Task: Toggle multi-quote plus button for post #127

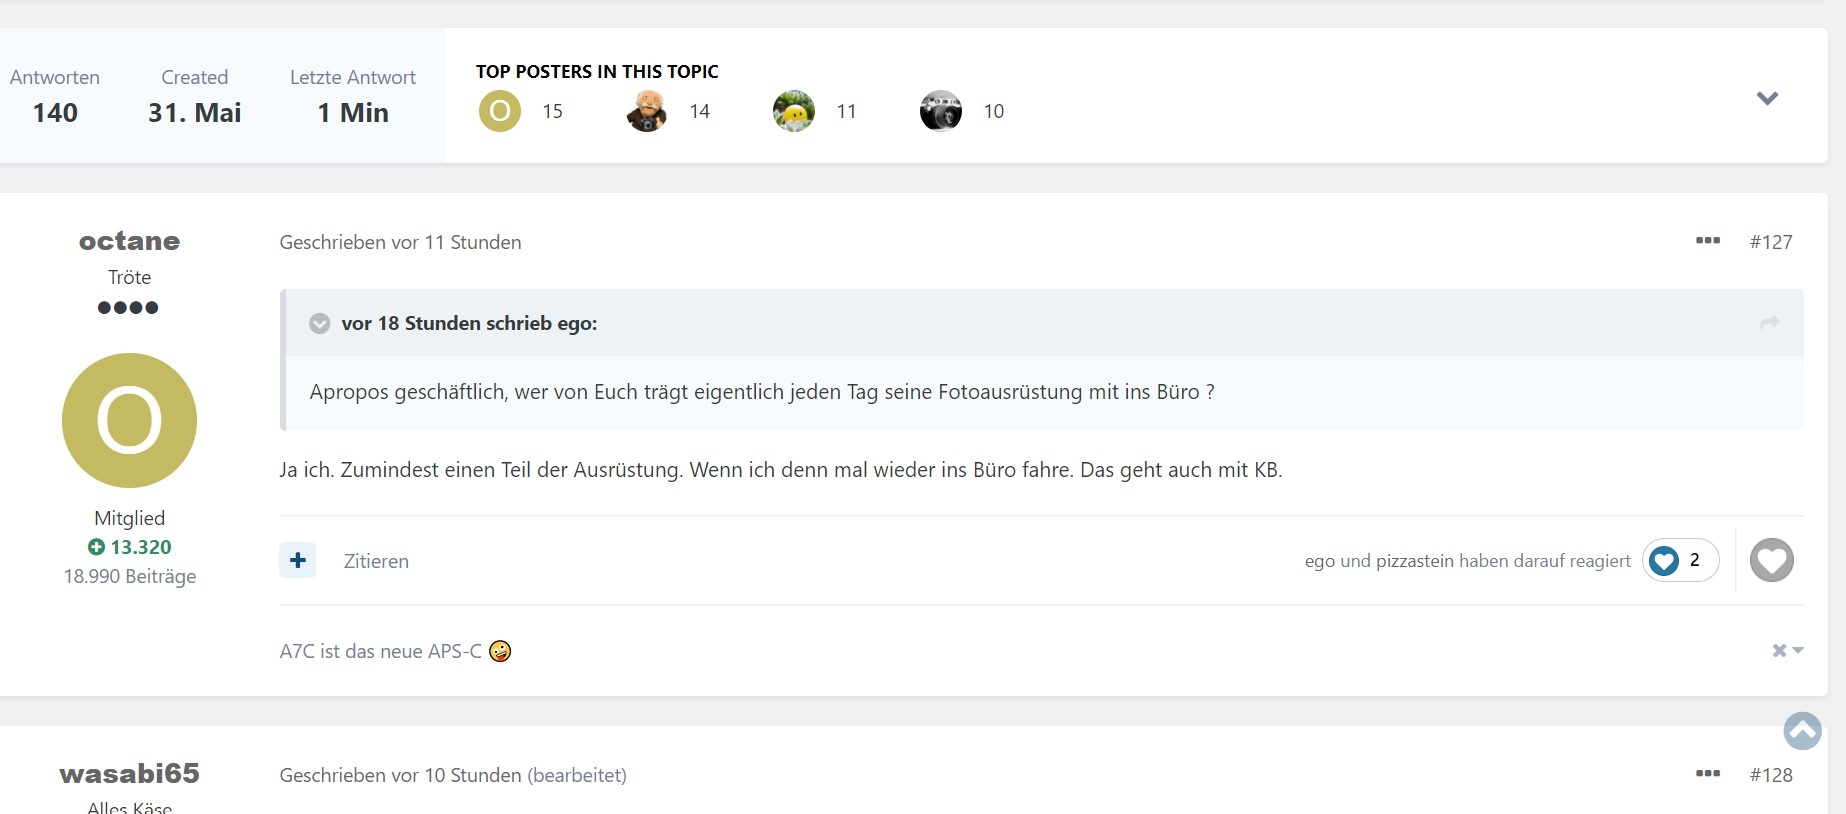Action: [297, 560]
